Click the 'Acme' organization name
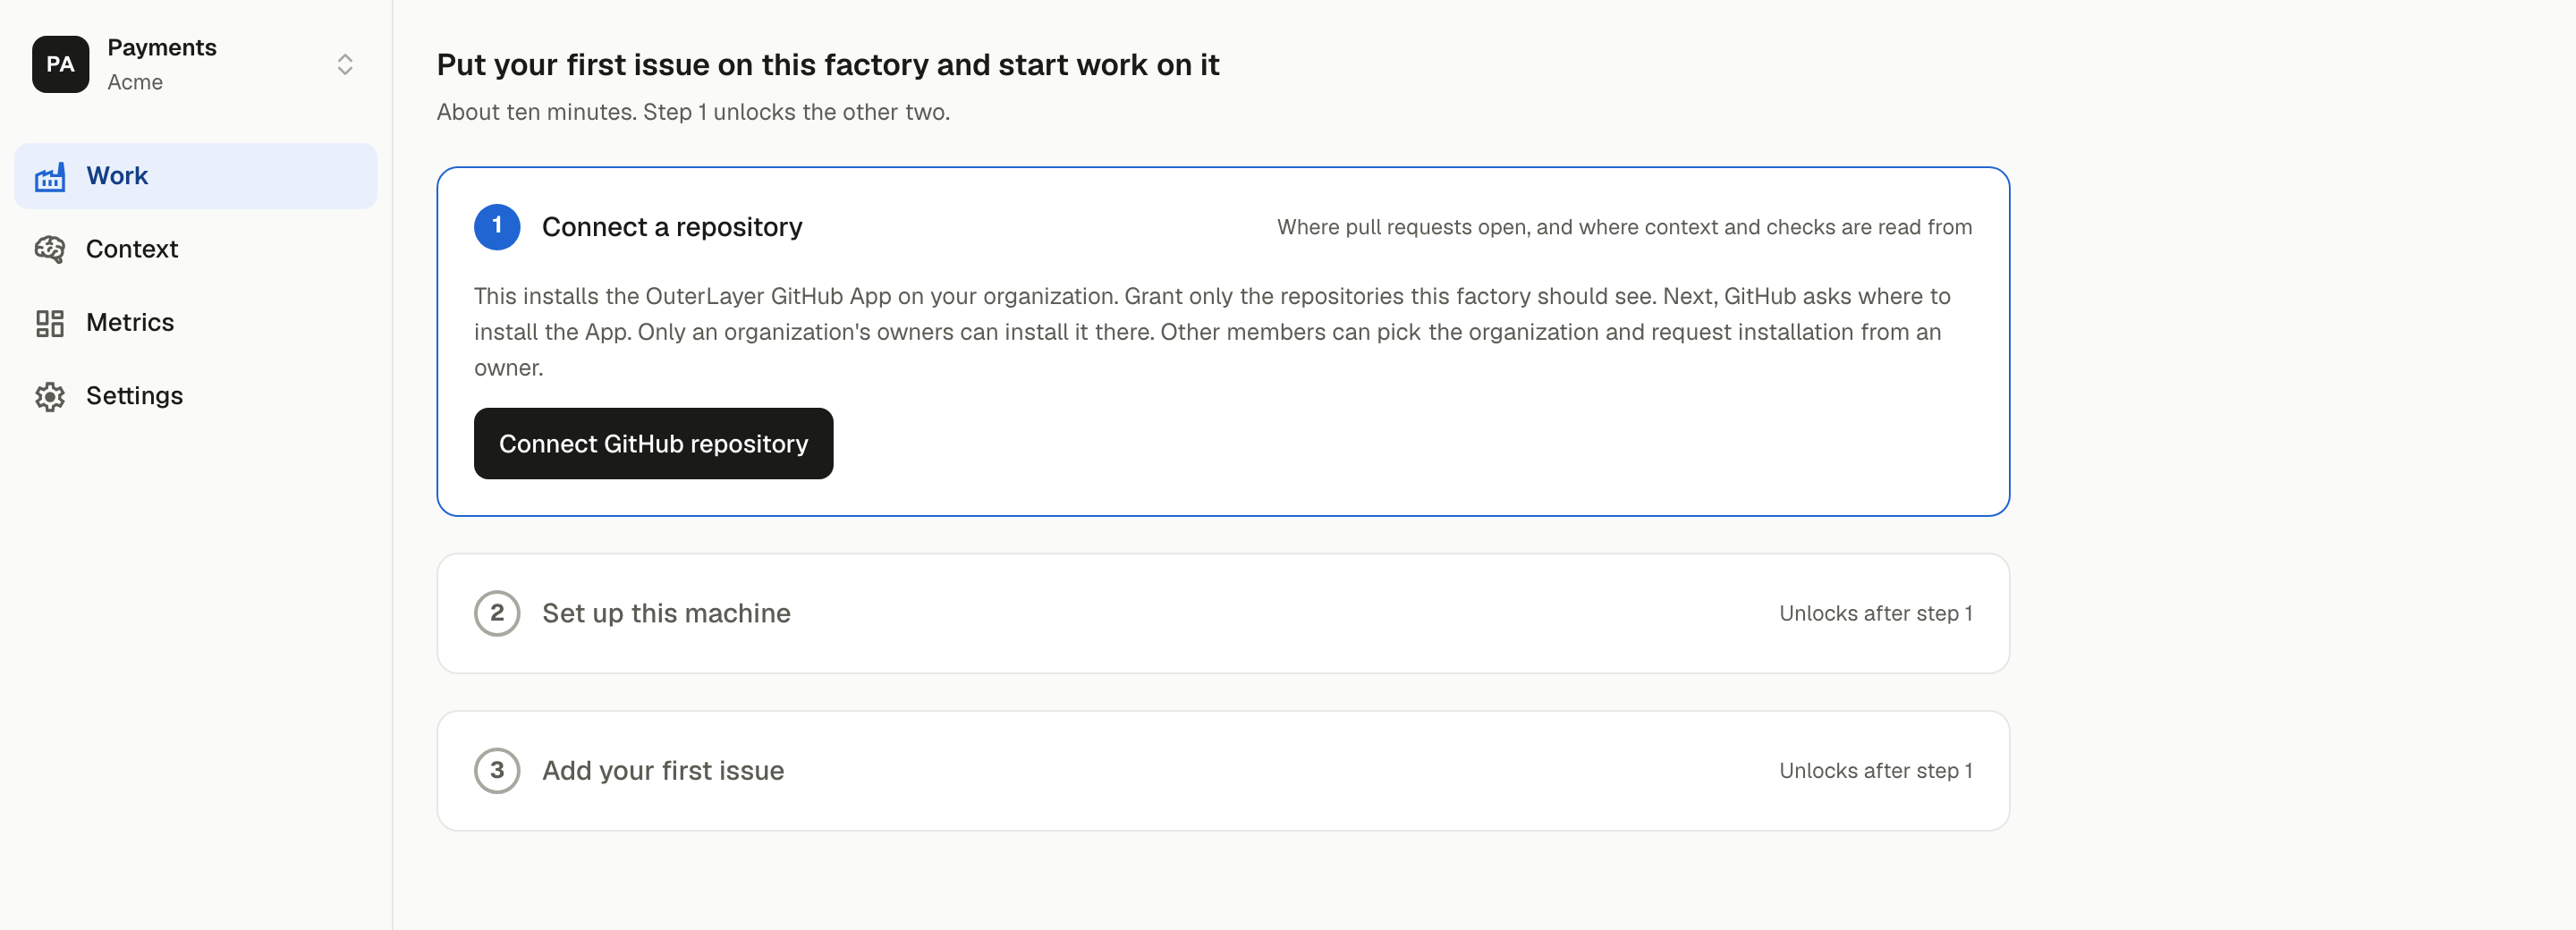2576x930 pixels. (135, 82)
